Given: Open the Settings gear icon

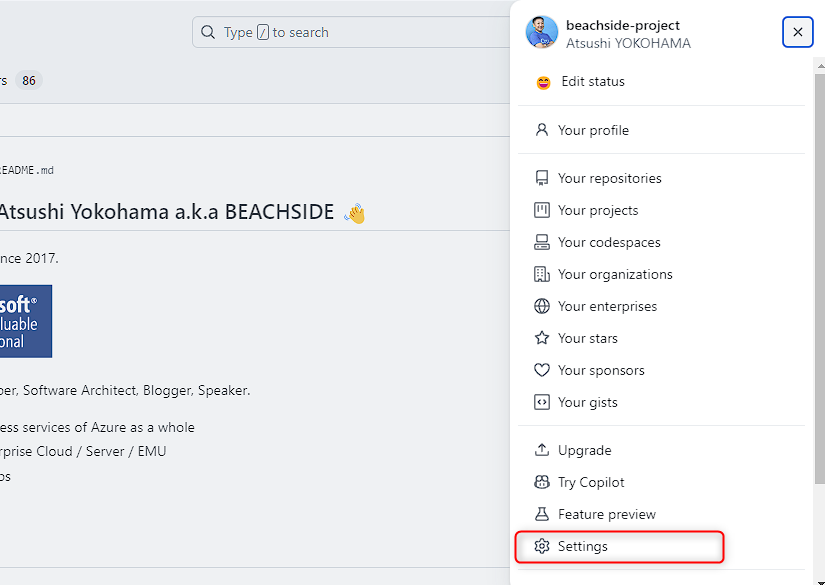Looking at the screenshot, I should point(541,547).
